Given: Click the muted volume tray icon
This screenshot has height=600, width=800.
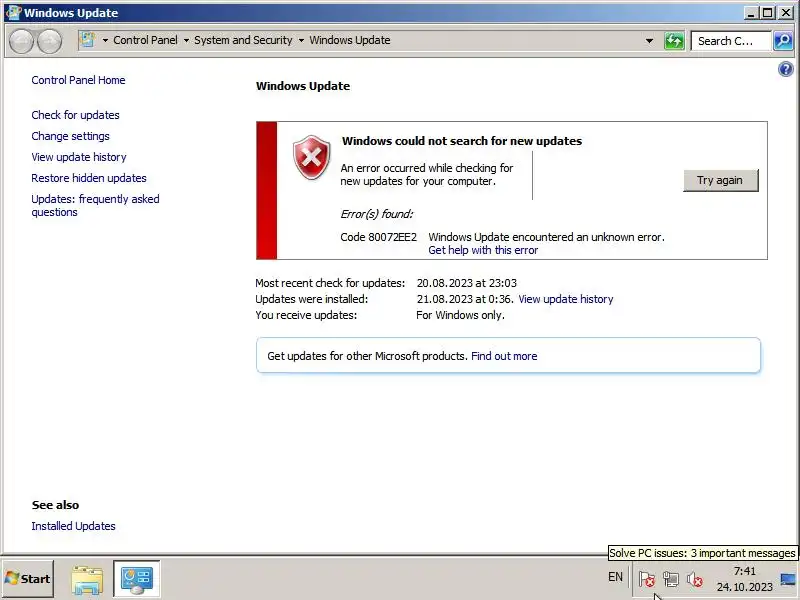Looking at the screenshot, I should (x=694, y=579).
